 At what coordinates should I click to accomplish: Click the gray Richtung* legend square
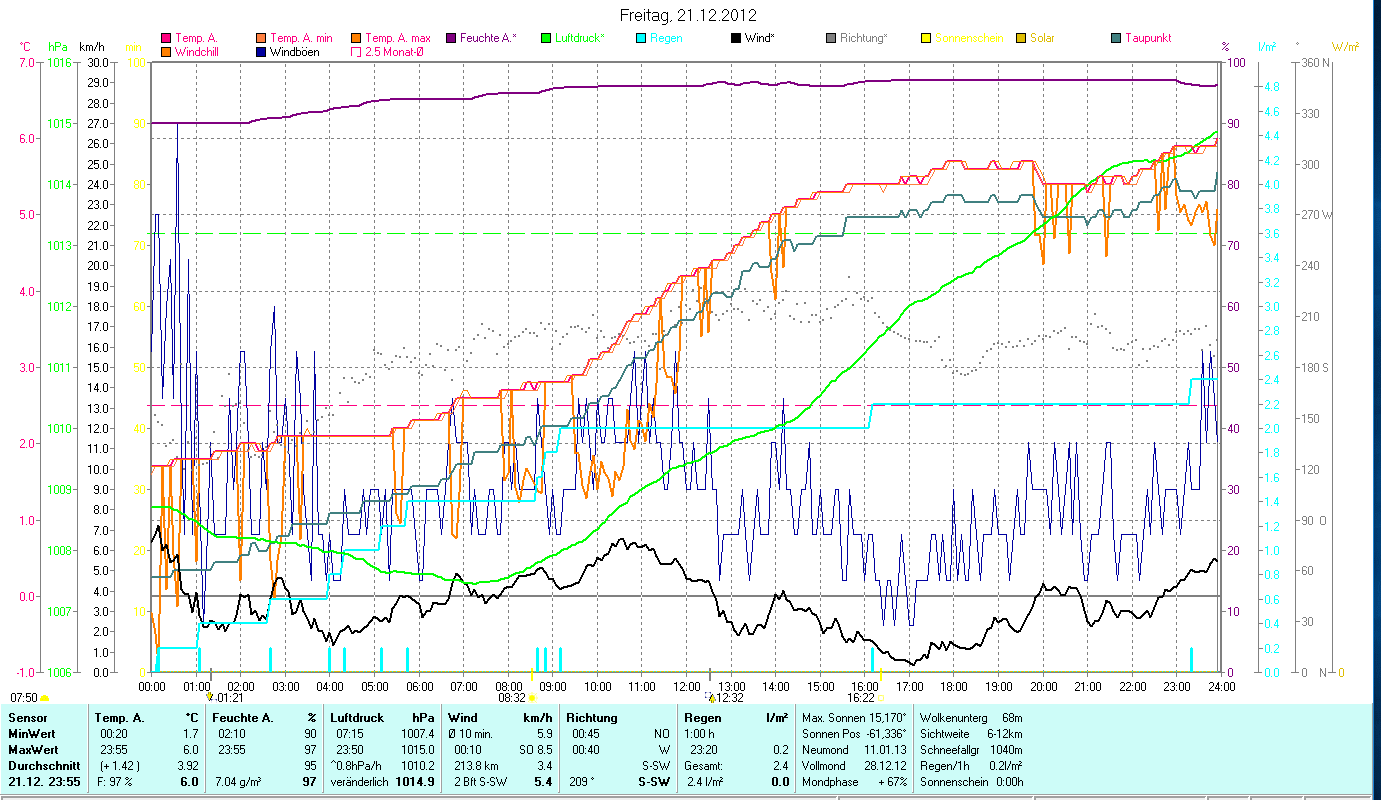pyautogui.click(x=831, y=38)
